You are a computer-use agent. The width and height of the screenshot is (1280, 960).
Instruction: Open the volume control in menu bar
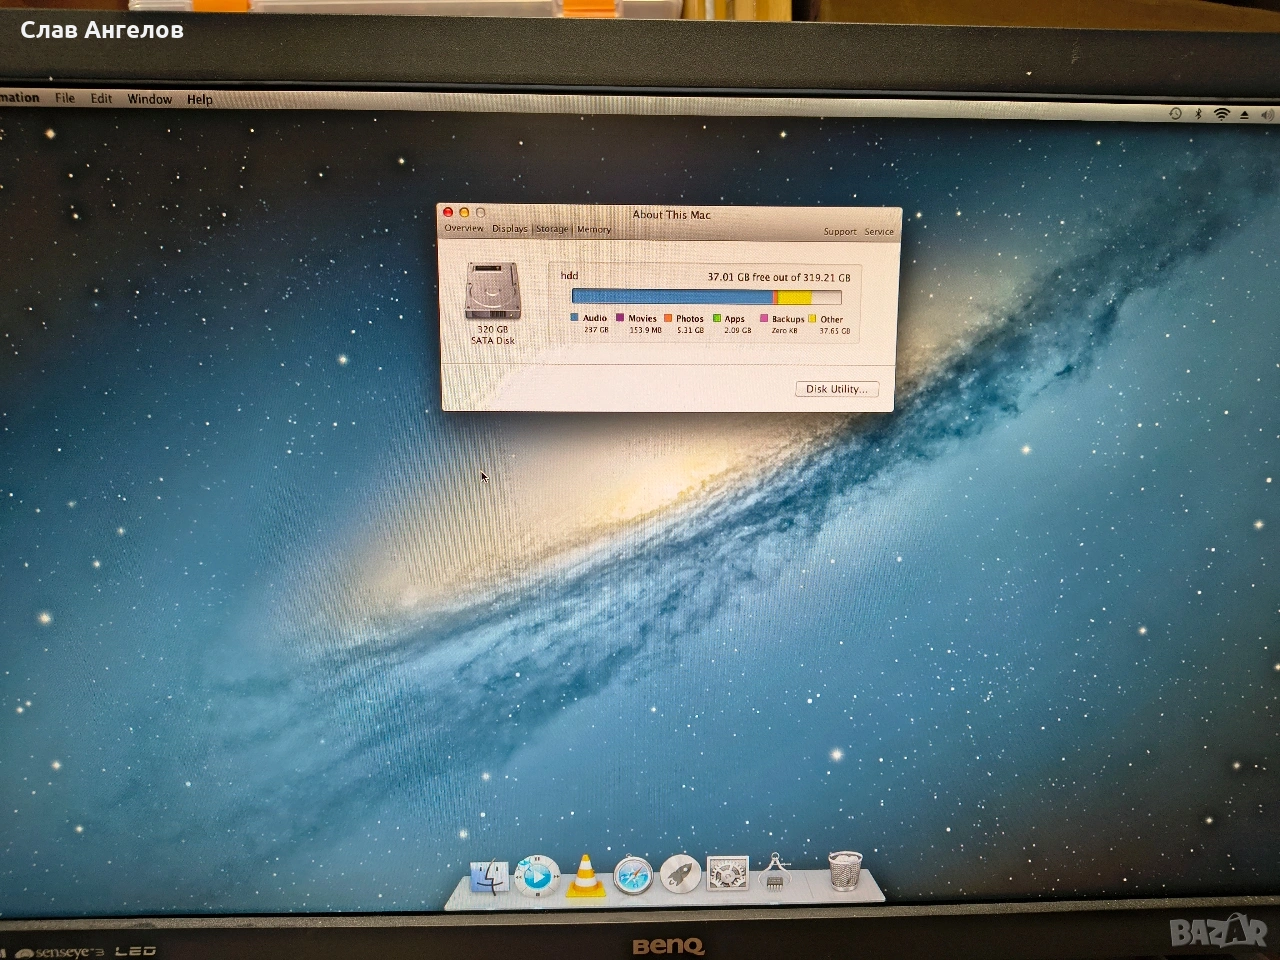pos(1267,115)
